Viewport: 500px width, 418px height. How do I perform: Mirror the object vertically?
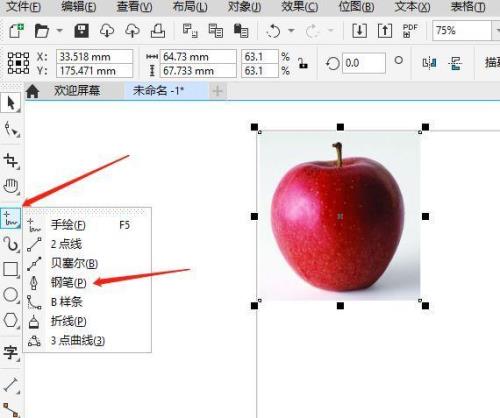click(x=455, y=63)
